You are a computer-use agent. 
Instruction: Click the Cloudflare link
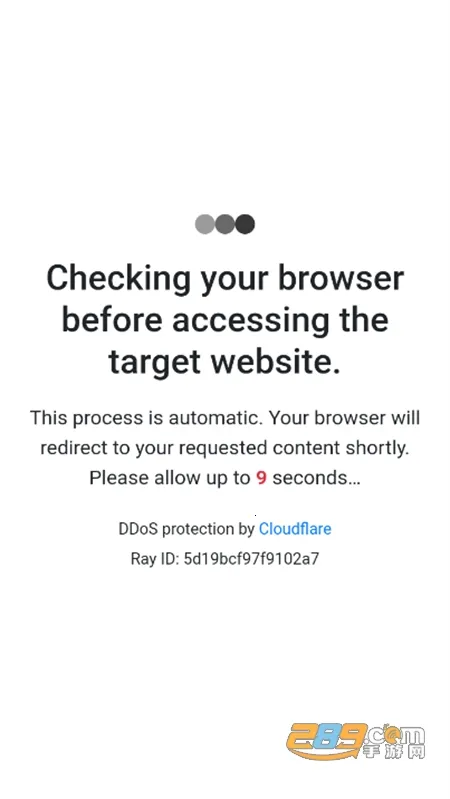point(295,529)
